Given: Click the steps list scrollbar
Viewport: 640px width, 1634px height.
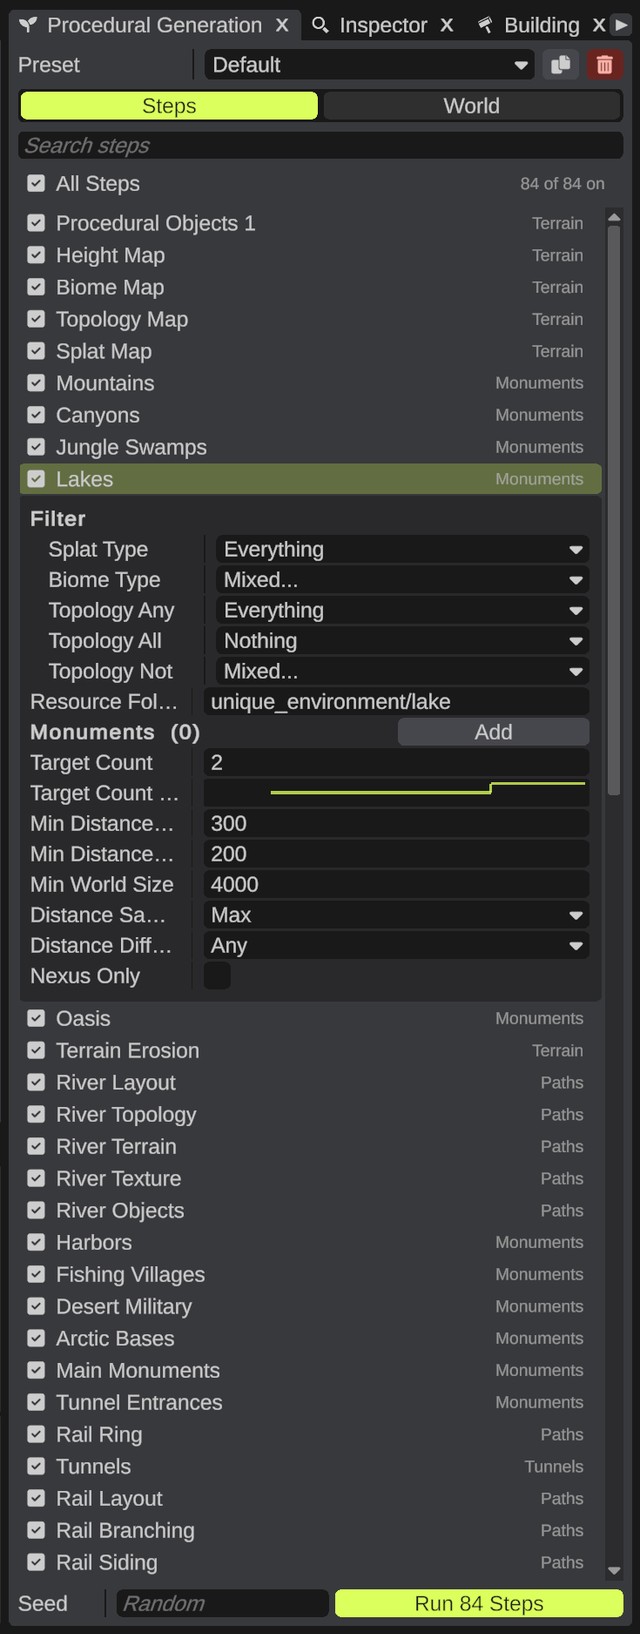Looking at the screenshot, I should tap(614, 512).
